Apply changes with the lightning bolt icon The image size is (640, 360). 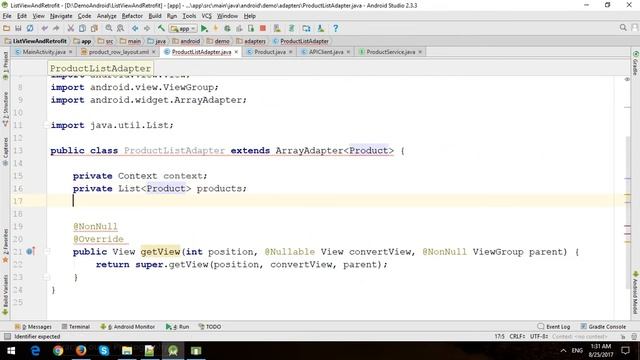(x=216, y=28)
